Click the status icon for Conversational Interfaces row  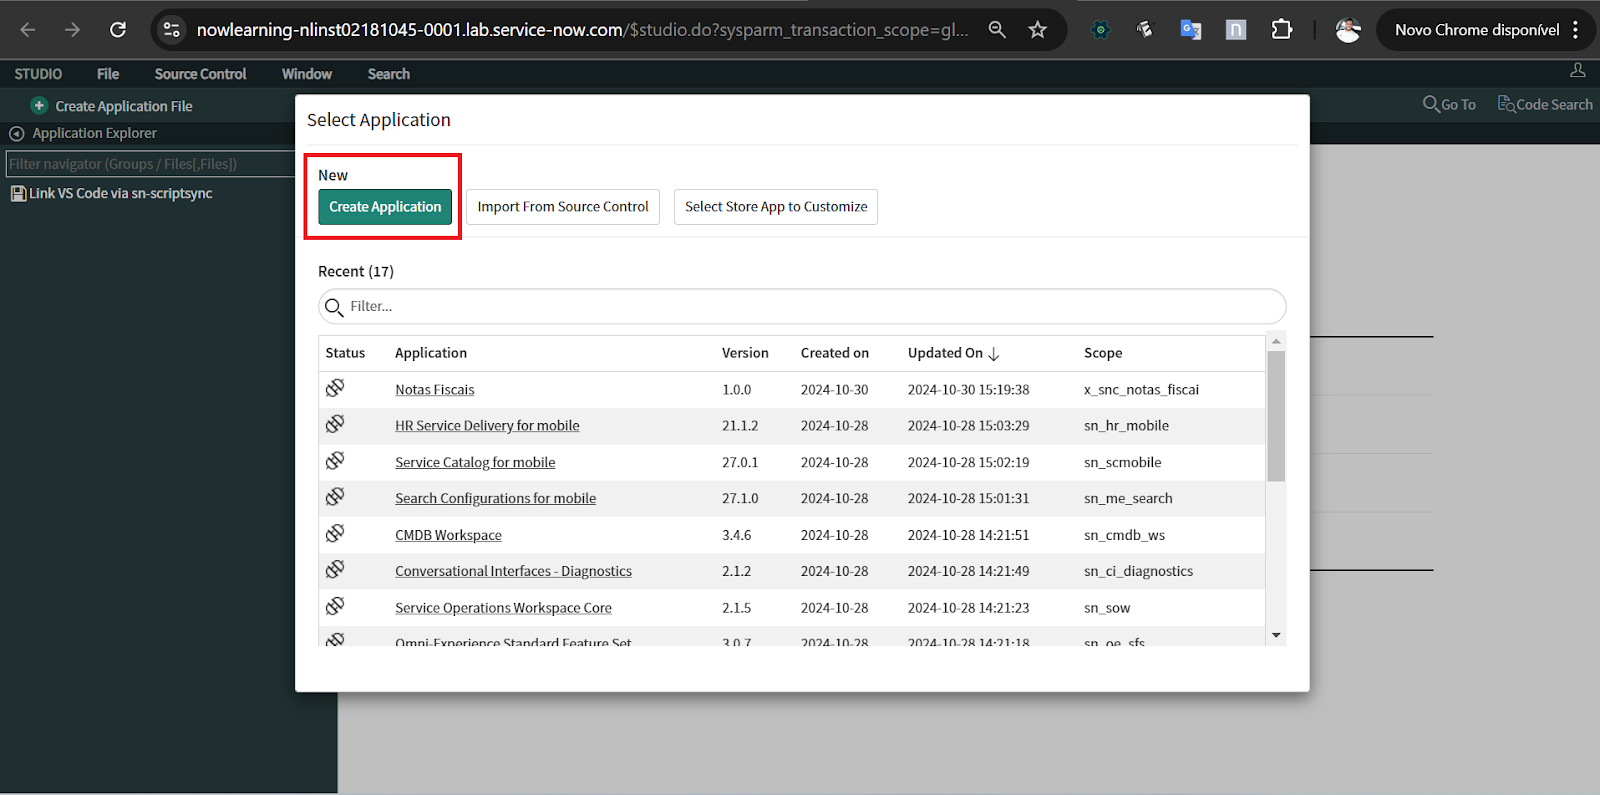[x=335, y=570]
